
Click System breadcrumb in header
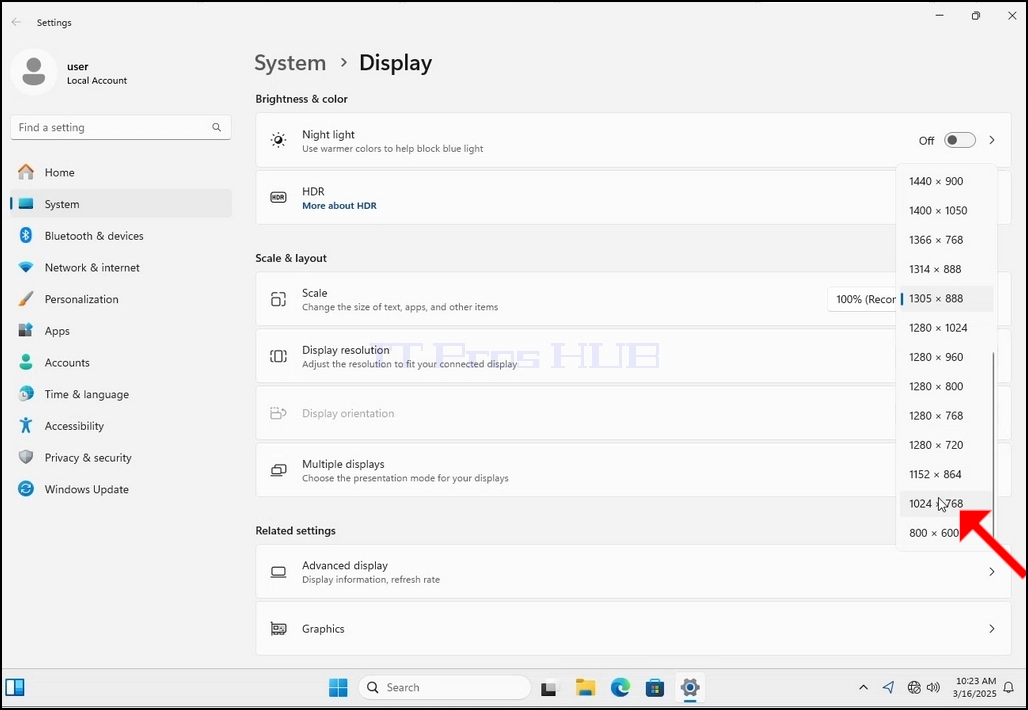click(290, 63)
